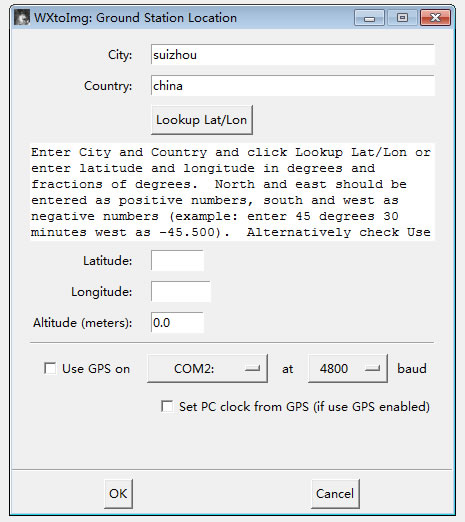
Task: Click the Lookup Lat/Lon button
Action: tap(202, 120)
